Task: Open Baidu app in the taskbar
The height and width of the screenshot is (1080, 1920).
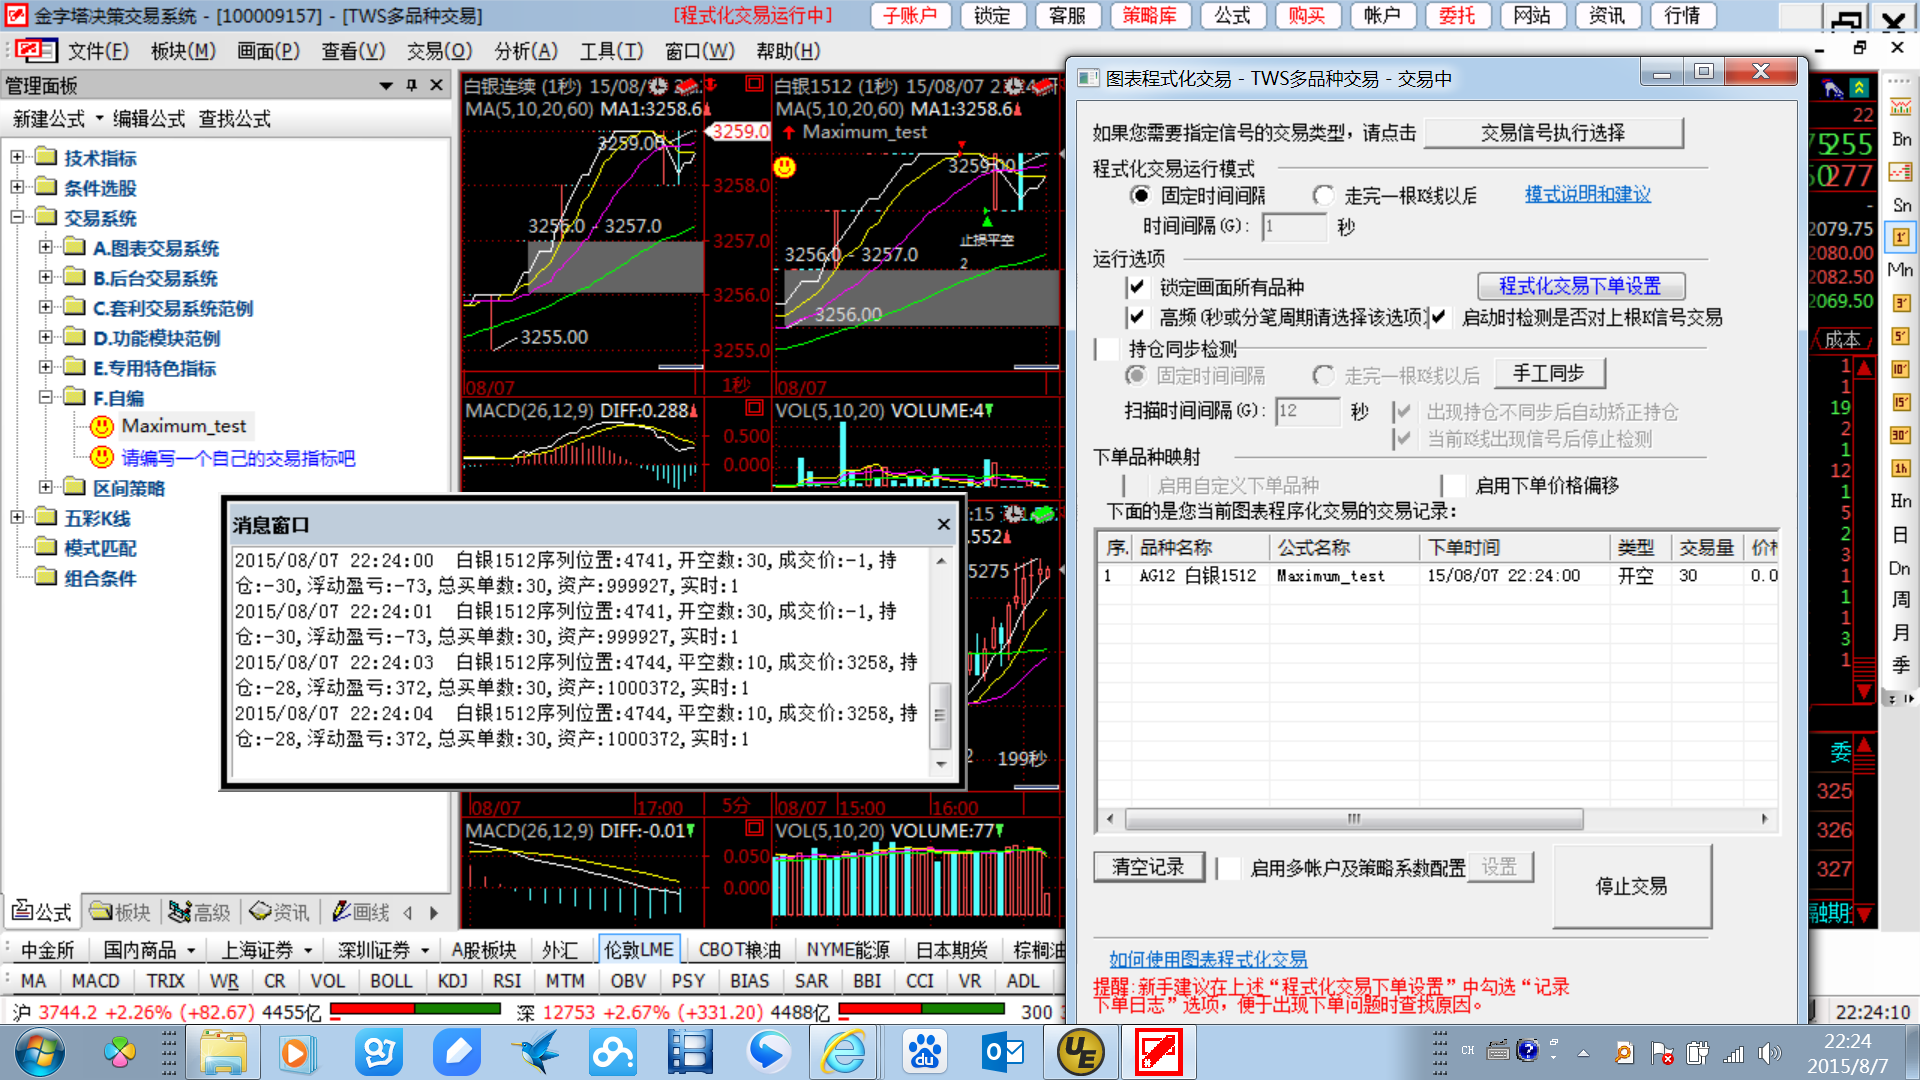Action: tap(925, 1053)
